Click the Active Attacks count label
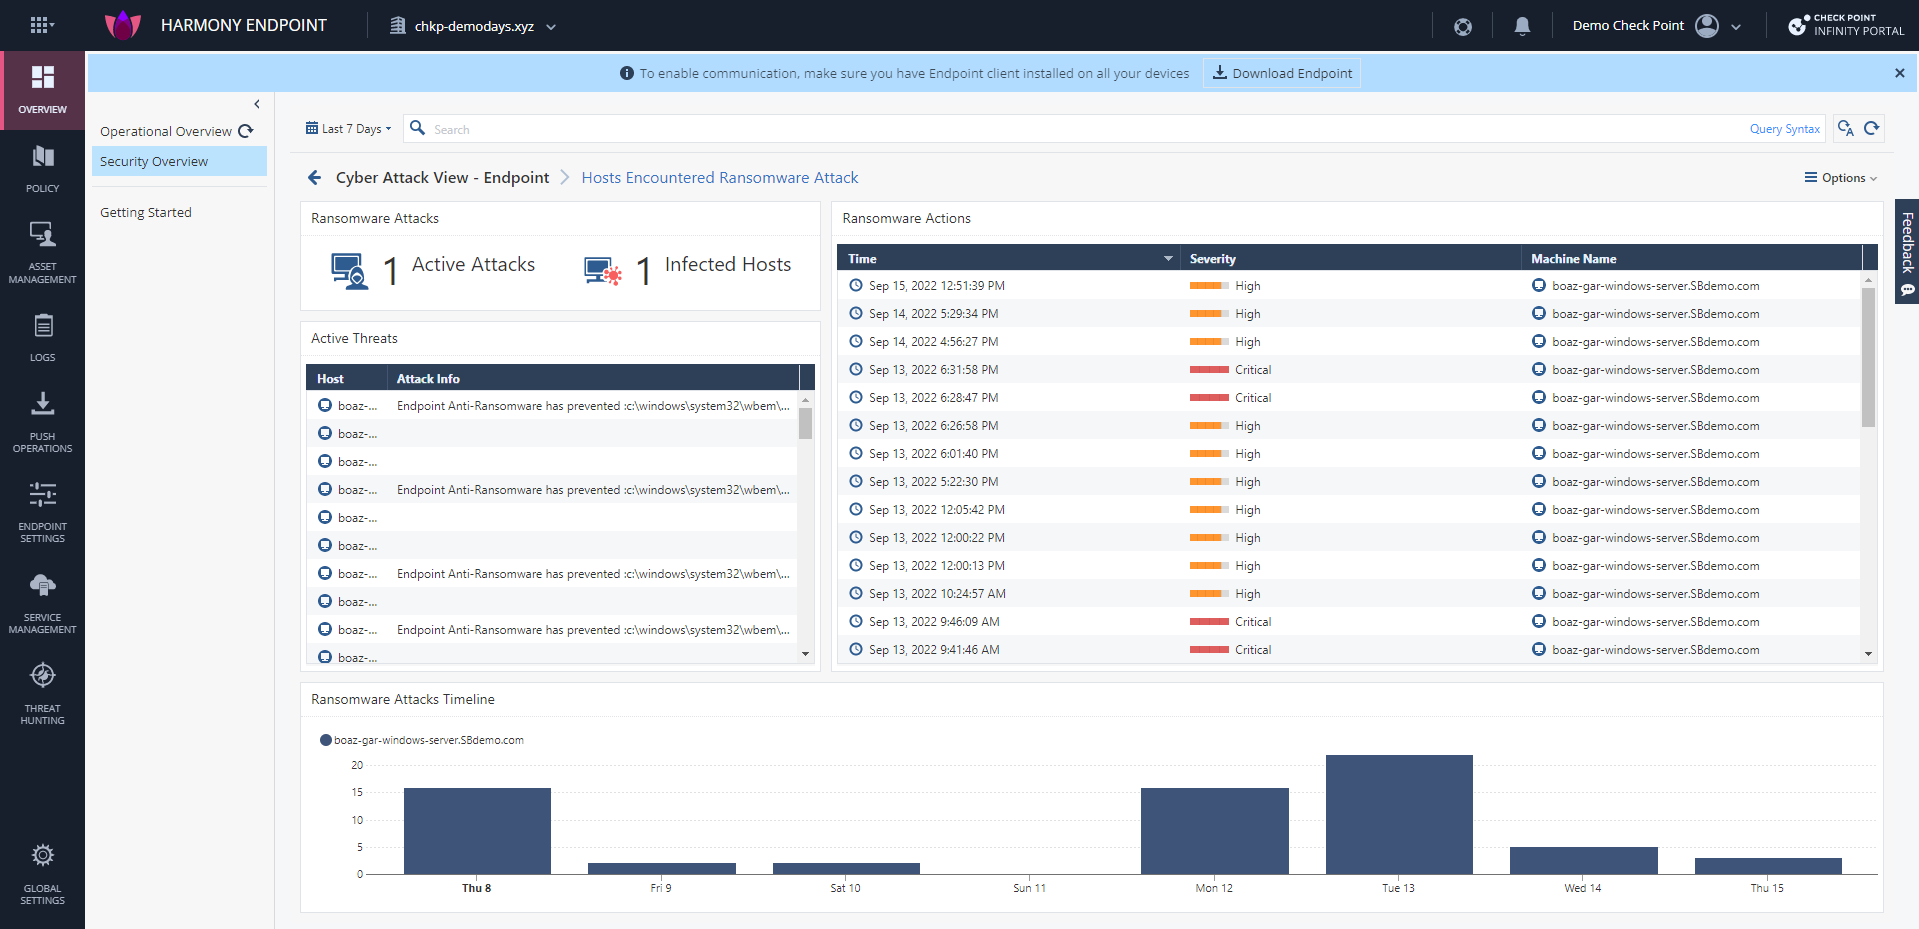Viewport: 1919px width, 929px height. tap(473, 264)
